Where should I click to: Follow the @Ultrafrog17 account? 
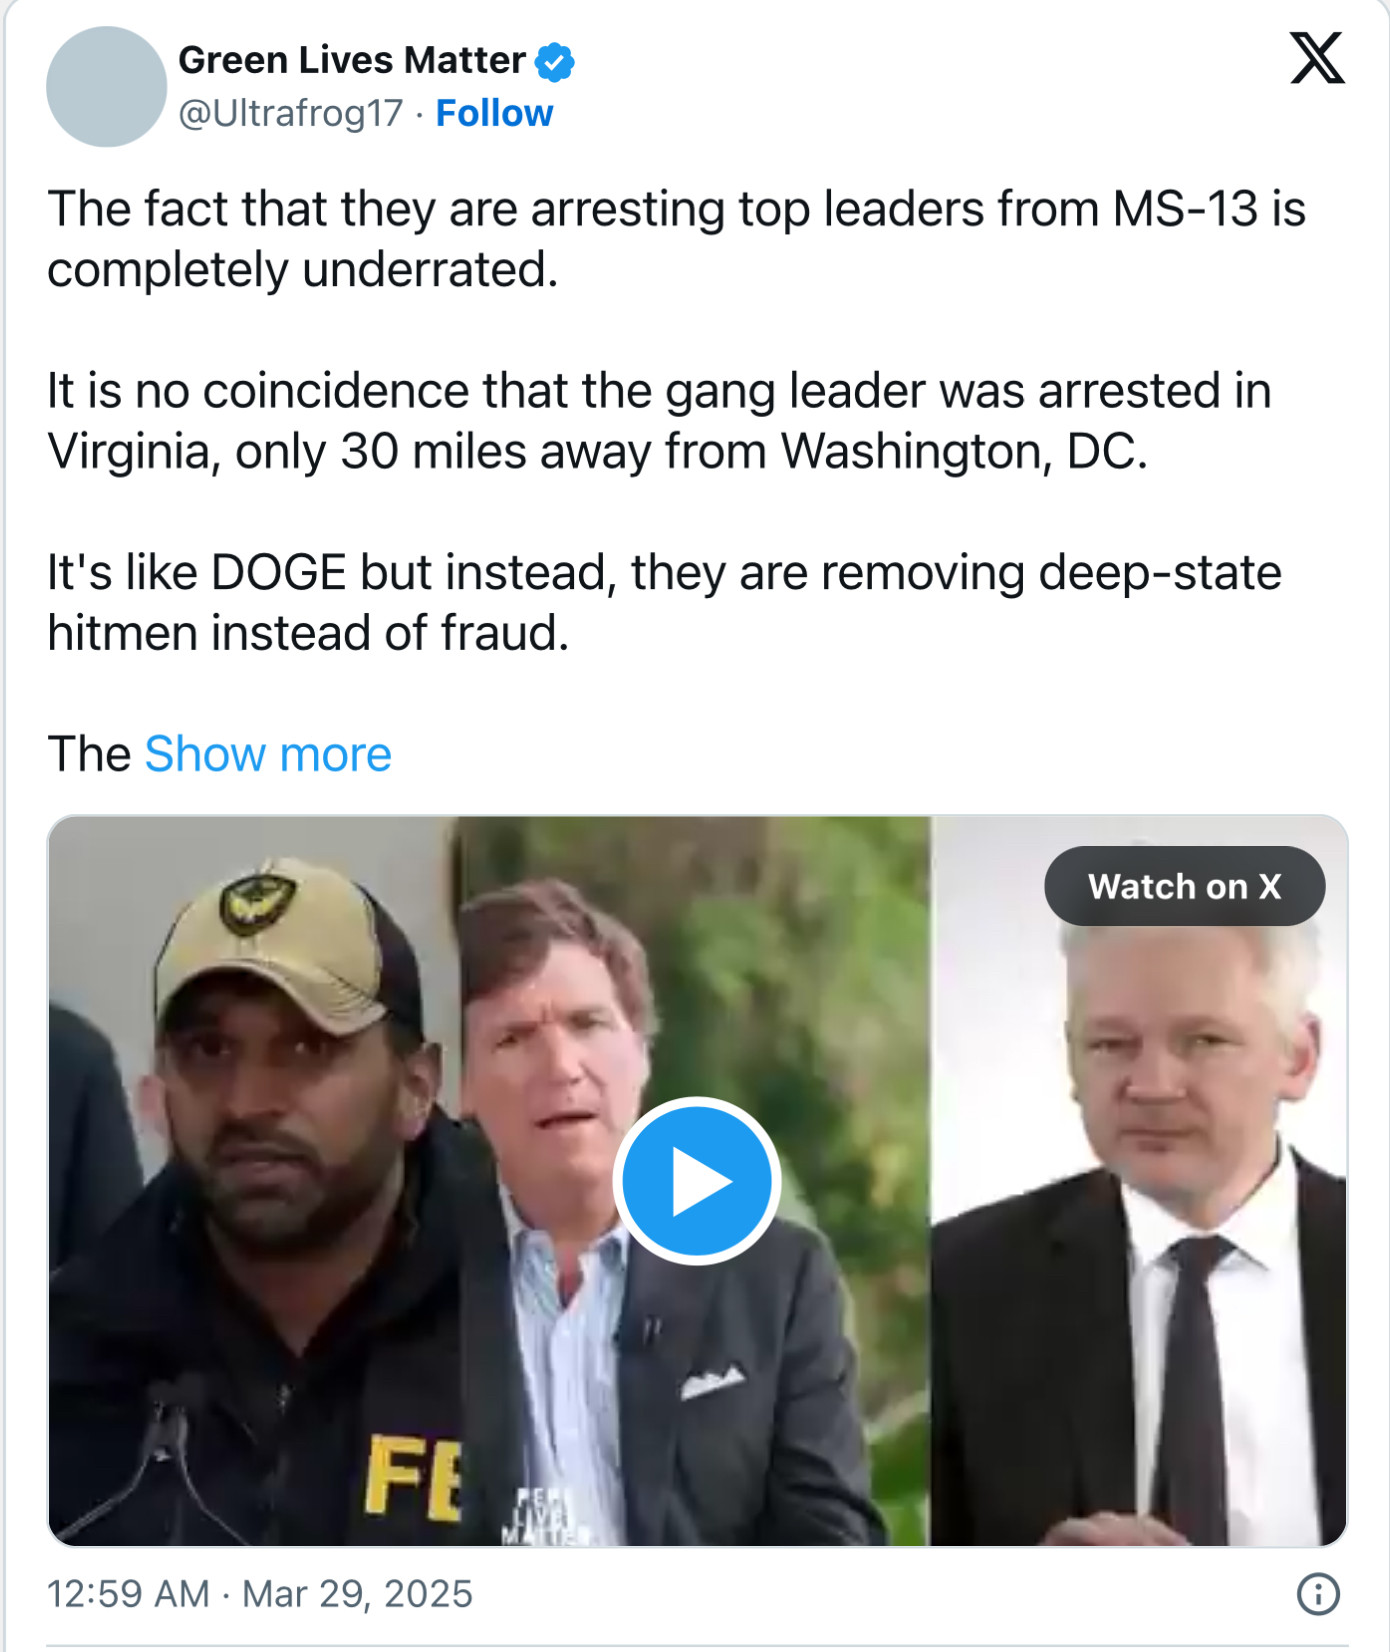[x=494, y=113]
